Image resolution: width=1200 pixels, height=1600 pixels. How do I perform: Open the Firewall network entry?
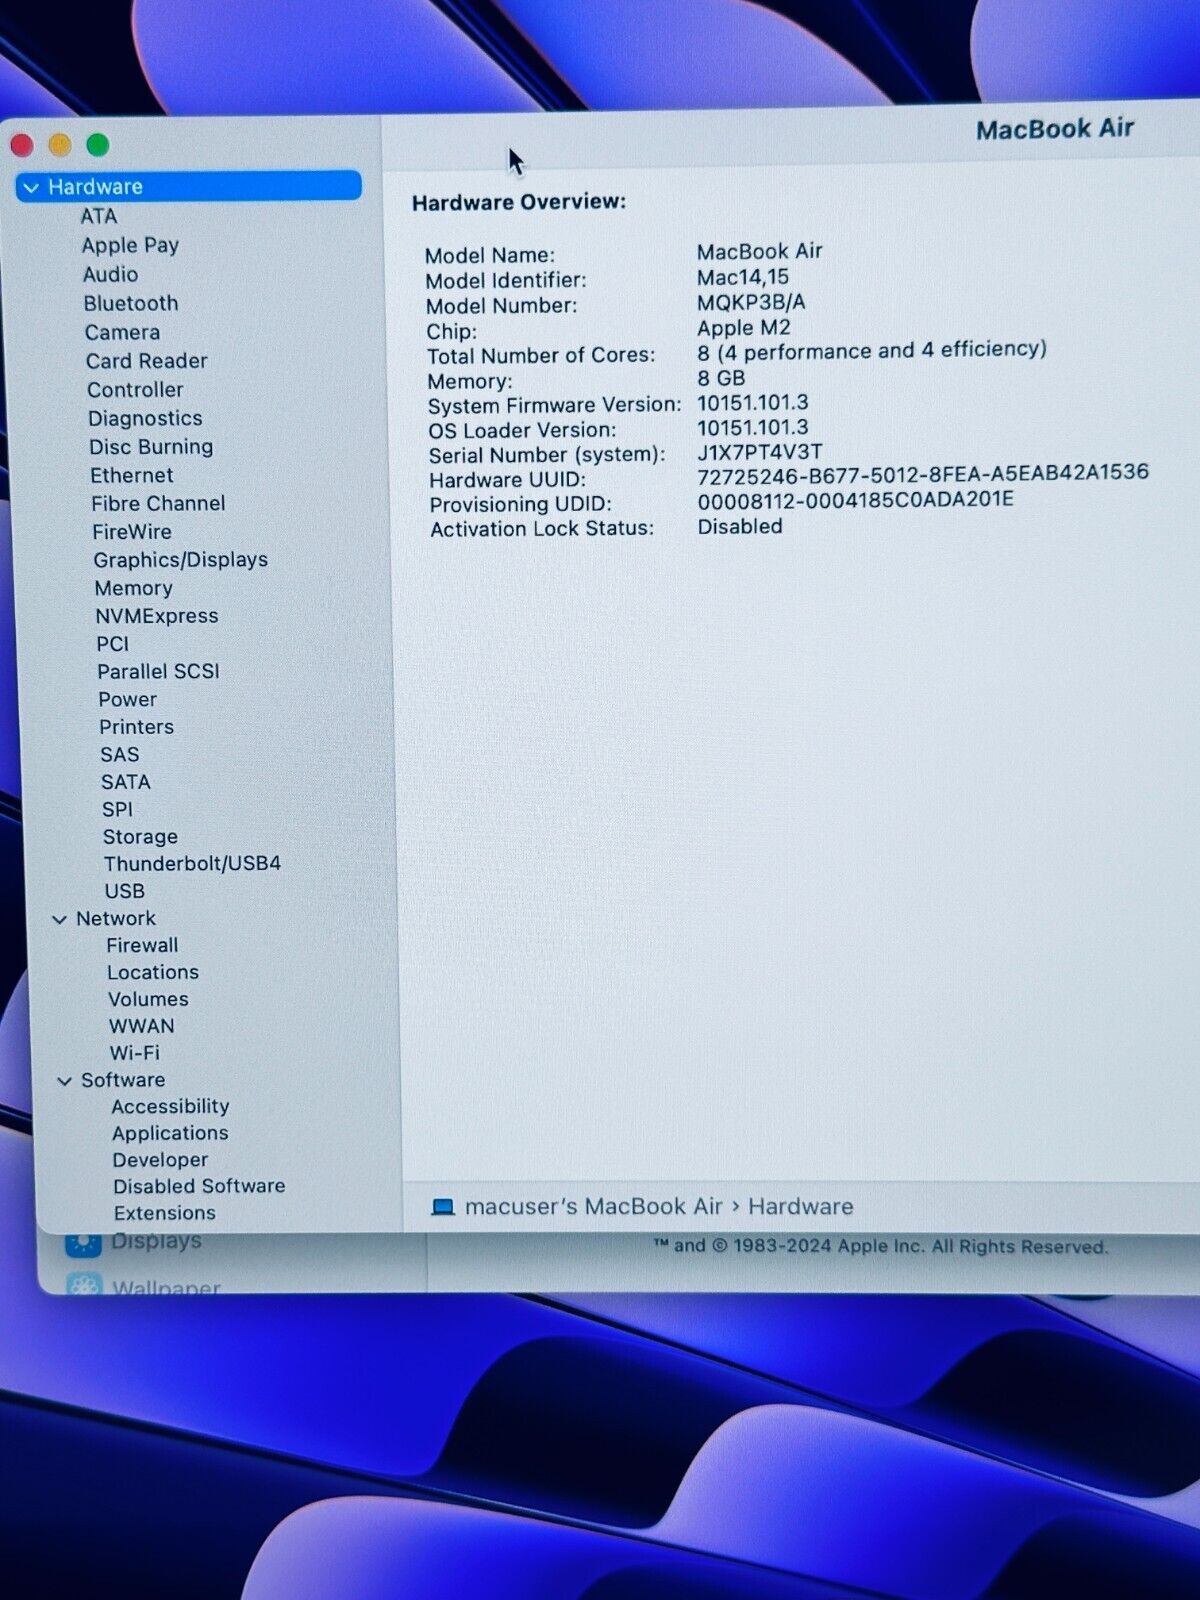click(142, 945)
